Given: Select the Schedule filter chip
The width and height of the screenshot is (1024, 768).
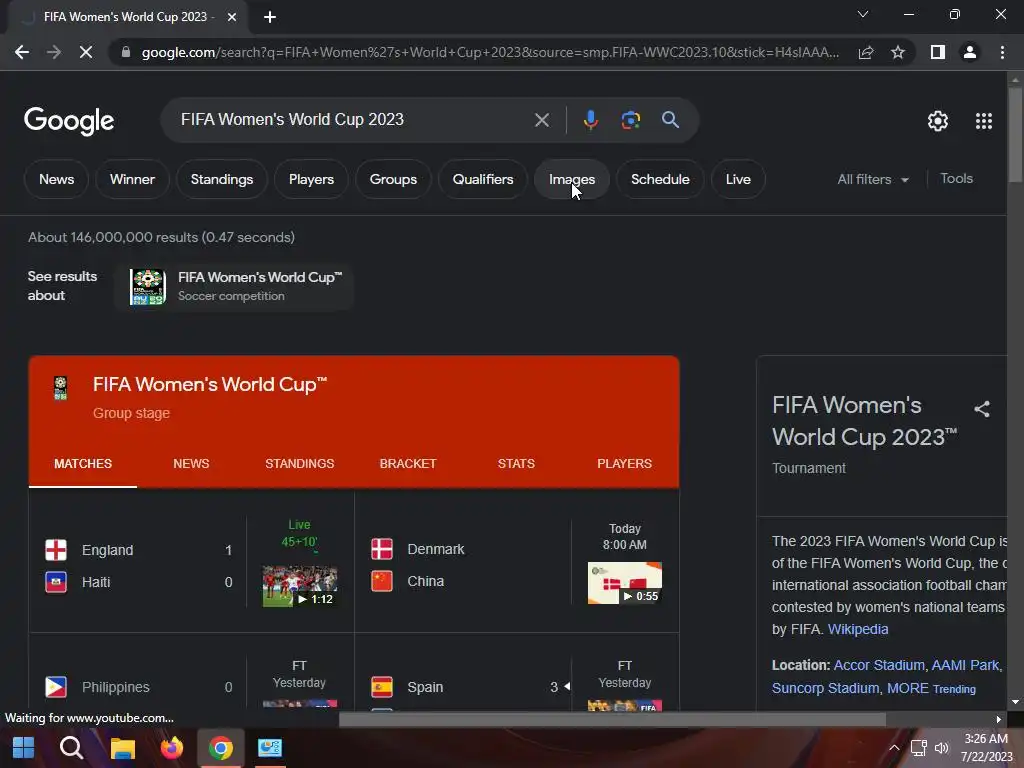Looking at the screenshot, I should tap(660, 179).
